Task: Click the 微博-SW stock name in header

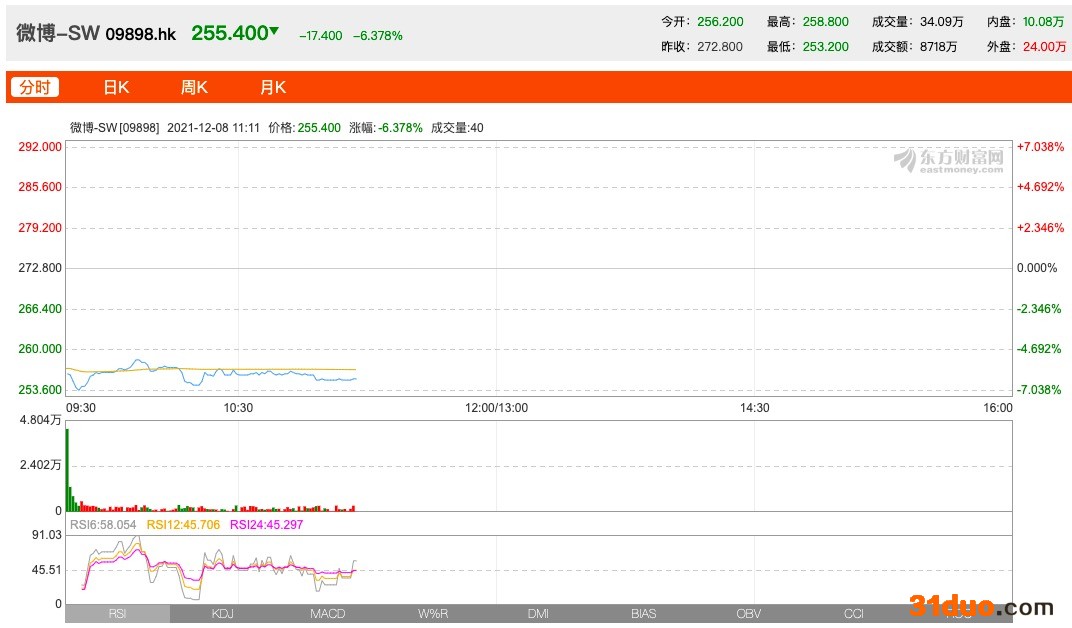Action: tap(58, 33)
